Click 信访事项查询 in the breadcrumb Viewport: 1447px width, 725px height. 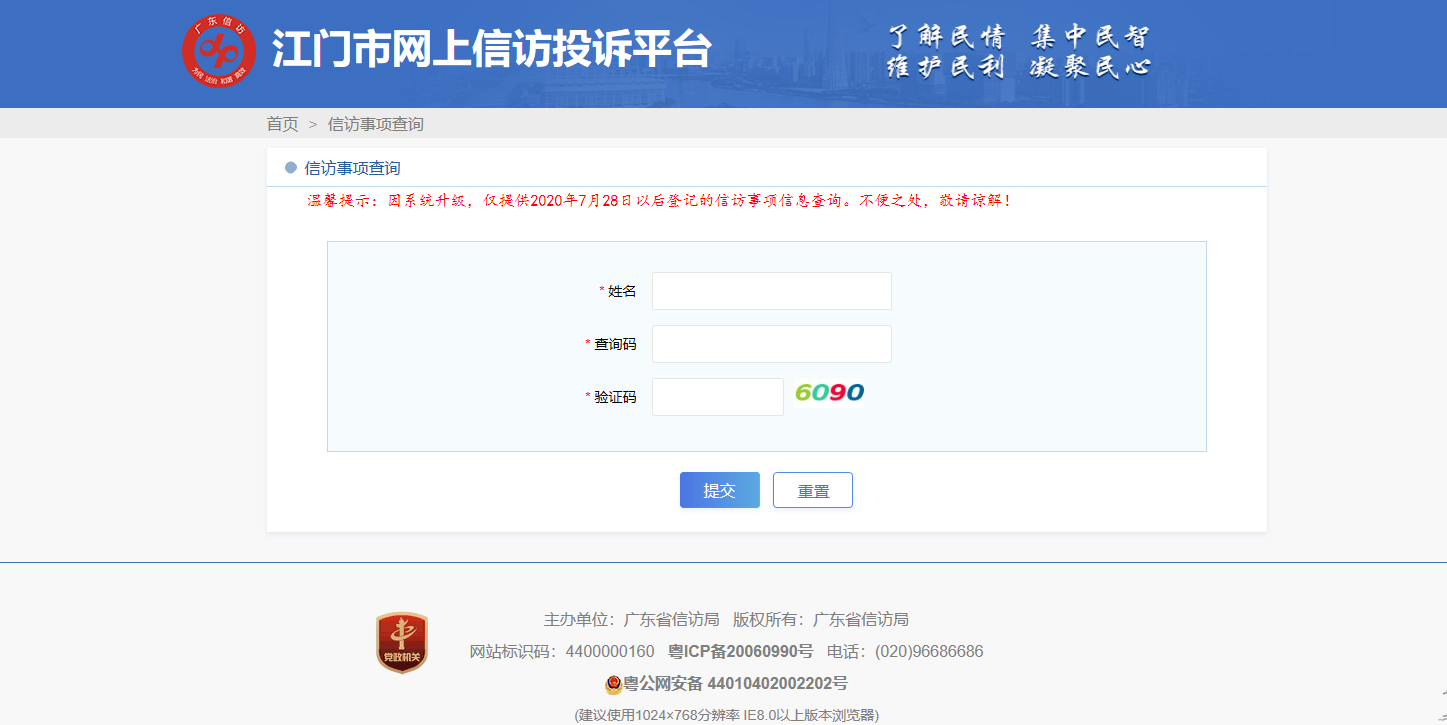coord(376,124)
